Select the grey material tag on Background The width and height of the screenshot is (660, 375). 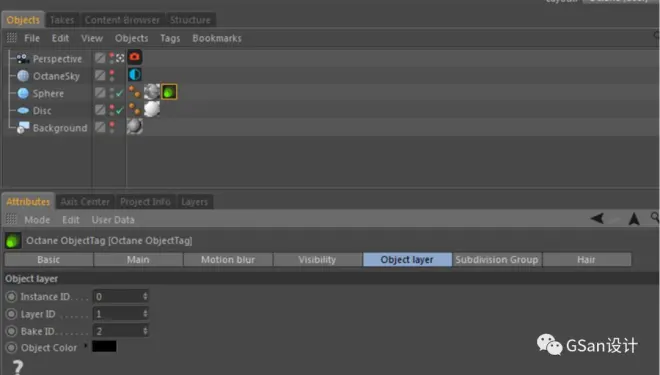click(135, 126)
